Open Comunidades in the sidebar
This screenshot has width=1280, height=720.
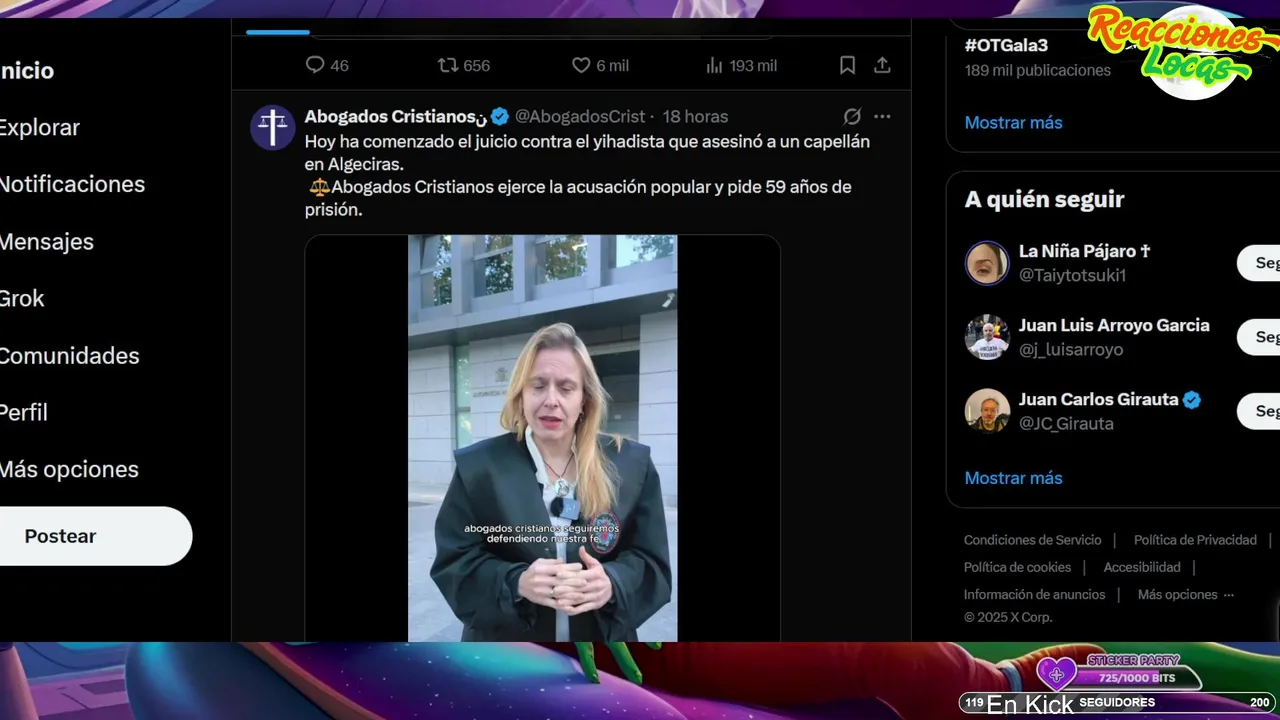pos(69,355)
